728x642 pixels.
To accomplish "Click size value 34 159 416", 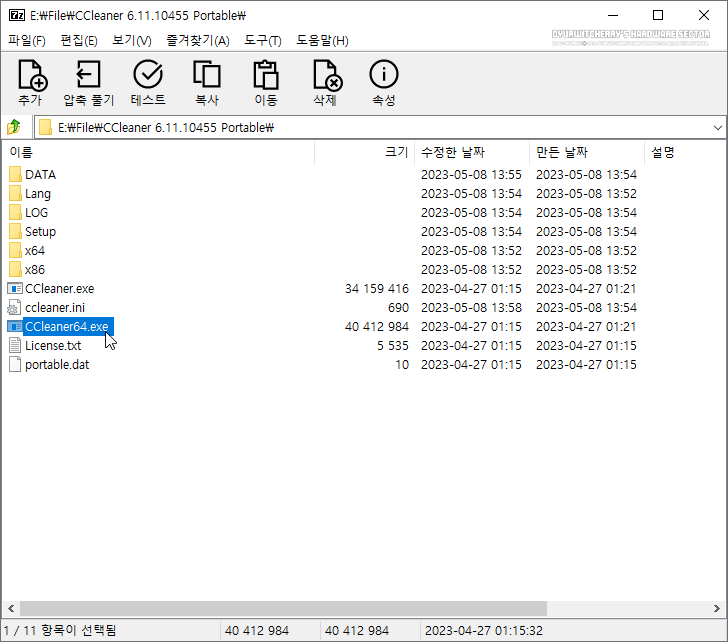I will 377,289.
